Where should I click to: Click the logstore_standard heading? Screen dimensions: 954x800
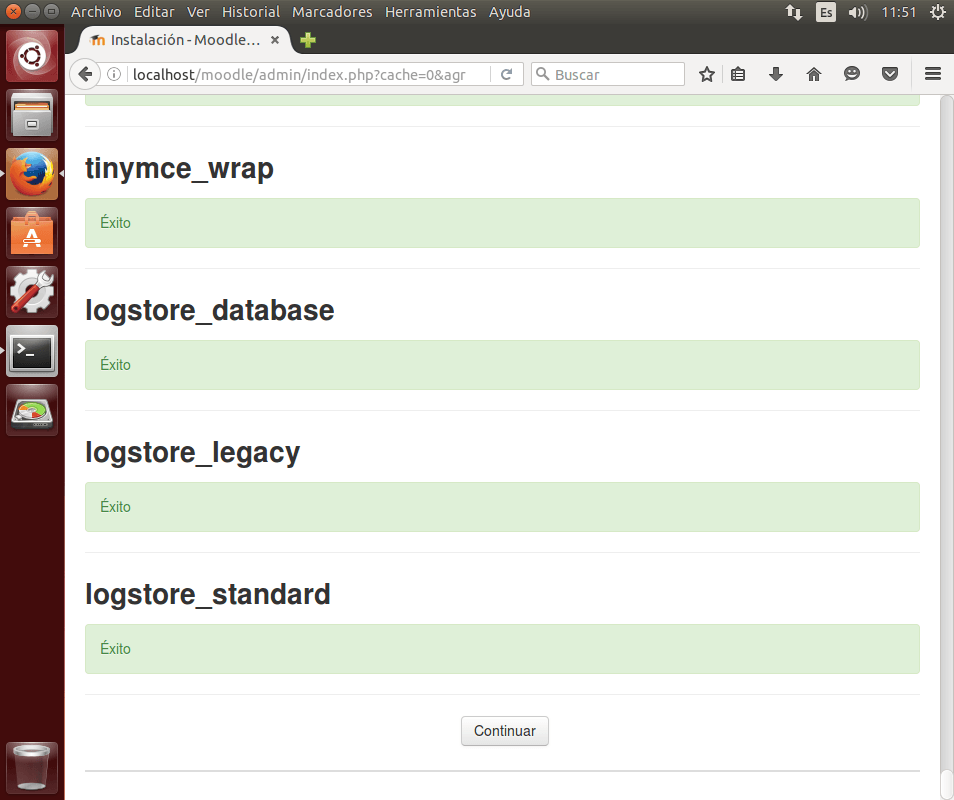click(x=208, y=594)
